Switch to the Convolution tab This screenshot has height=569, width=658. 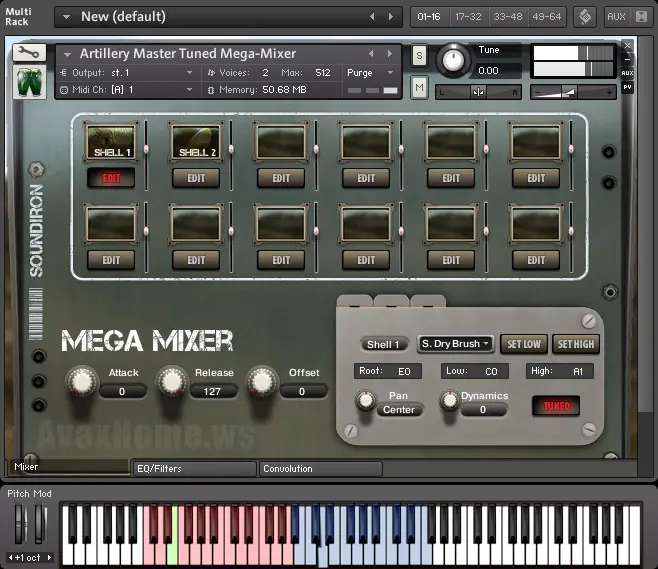321,469
